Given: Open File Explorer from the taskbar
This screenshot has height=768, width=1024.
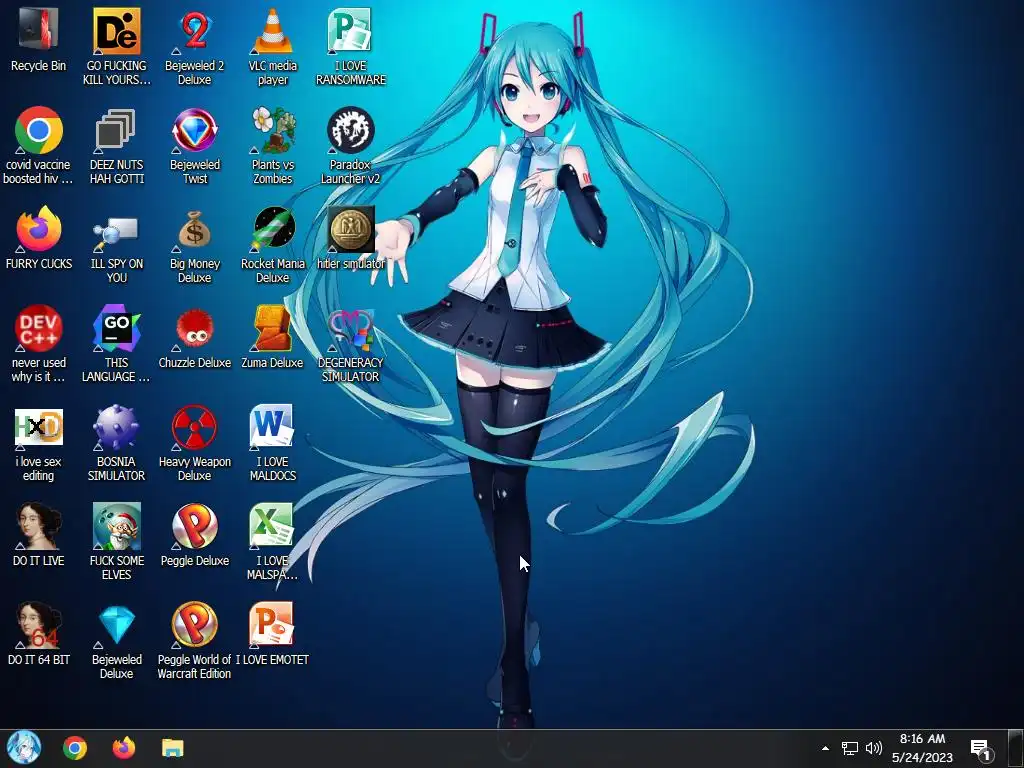Looking at the screenshot, I should point(173,748).
